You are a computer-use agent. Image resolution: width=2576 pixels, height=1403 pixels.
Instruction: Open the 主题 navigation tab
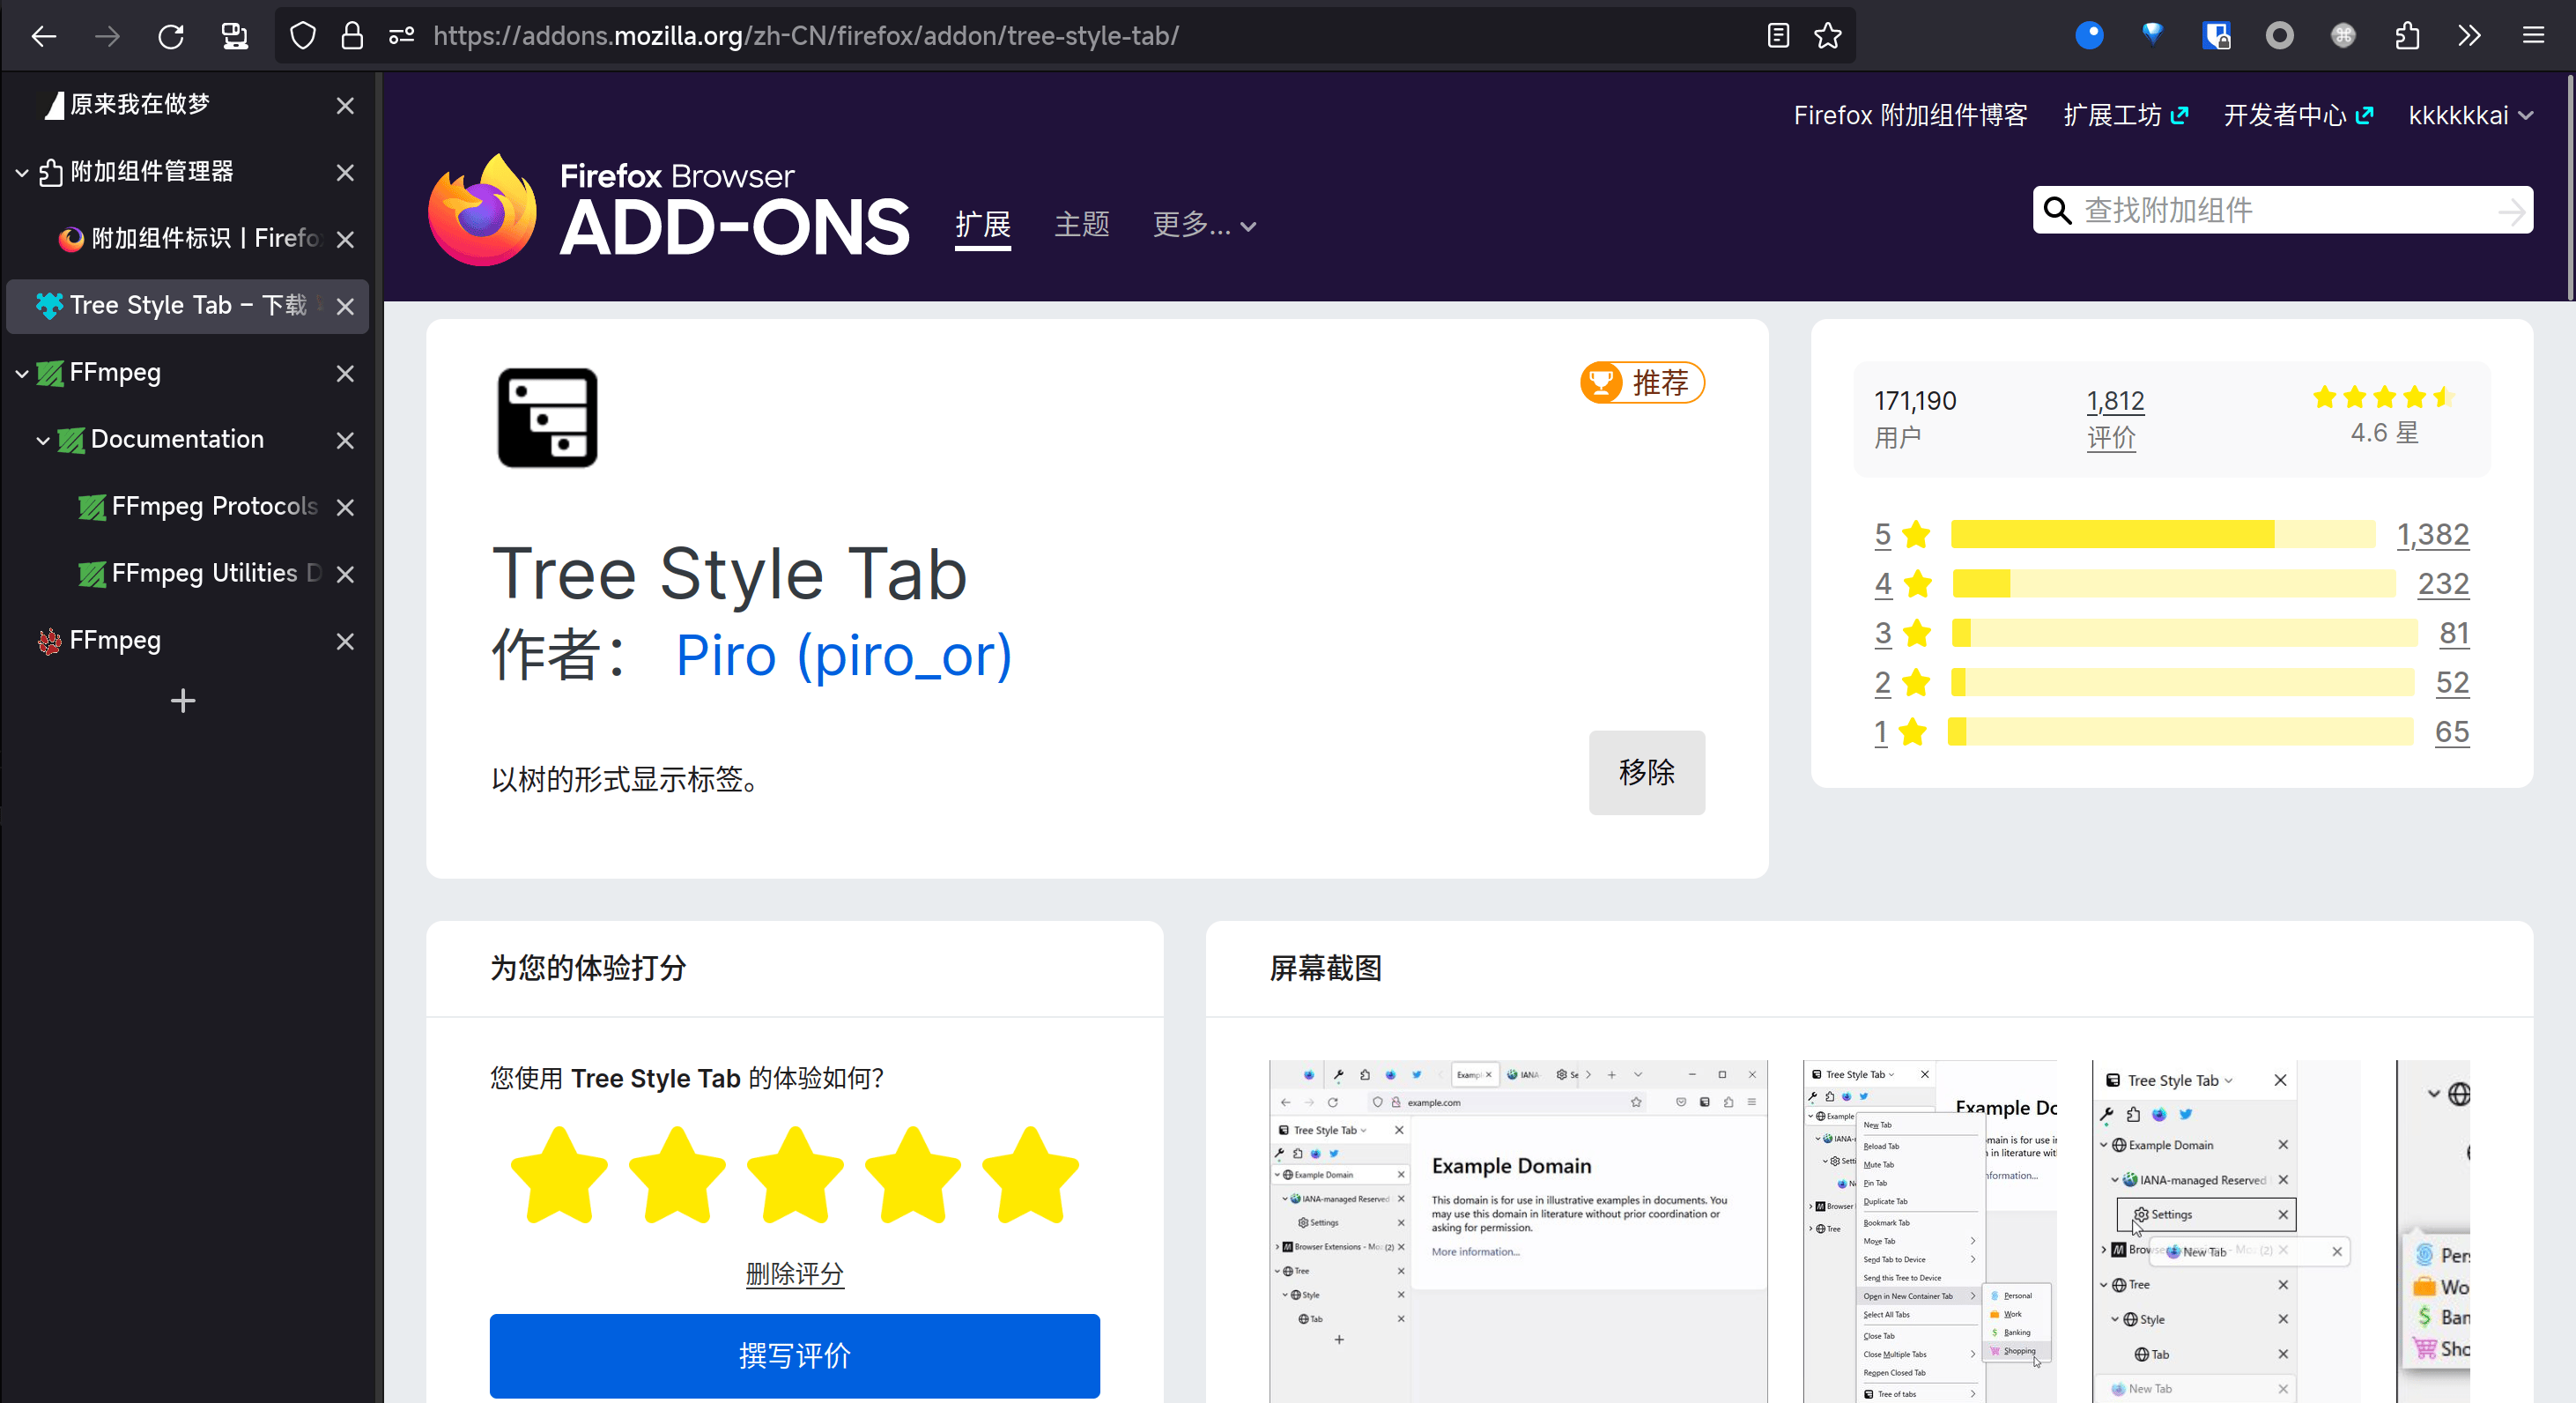[1081, 224]
